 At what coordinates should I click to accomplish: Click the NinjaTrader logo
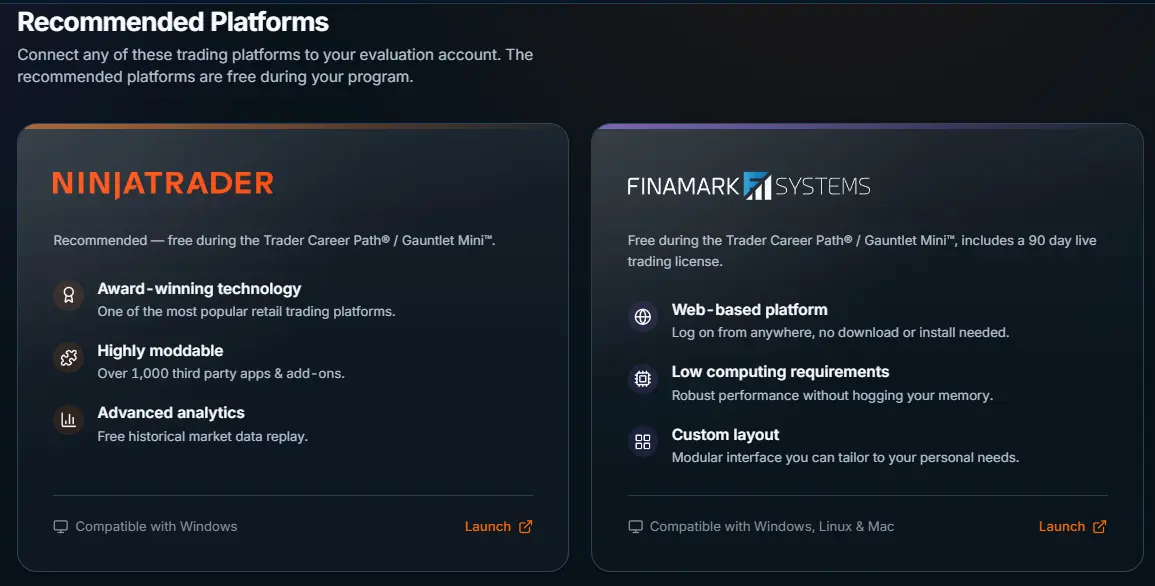point(161,183)
